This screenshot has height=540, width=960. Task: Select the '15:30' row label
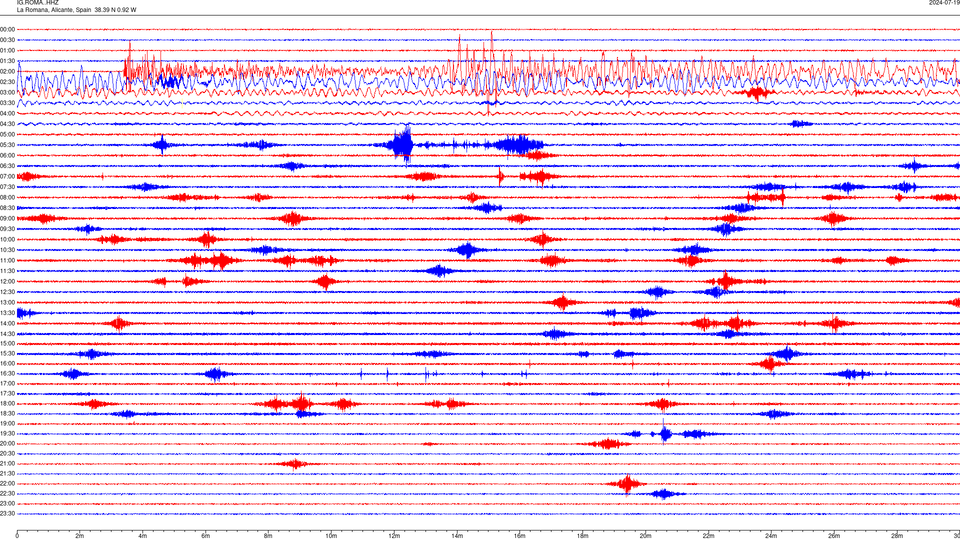7,354
